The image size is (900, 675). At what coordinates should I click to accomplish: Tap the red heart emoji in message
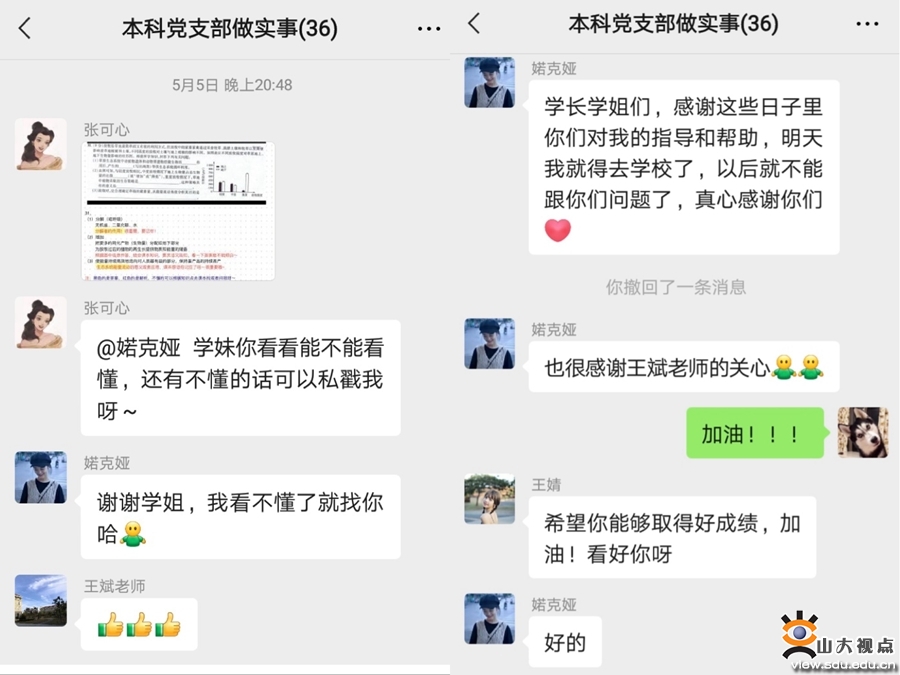click(557, 230)
